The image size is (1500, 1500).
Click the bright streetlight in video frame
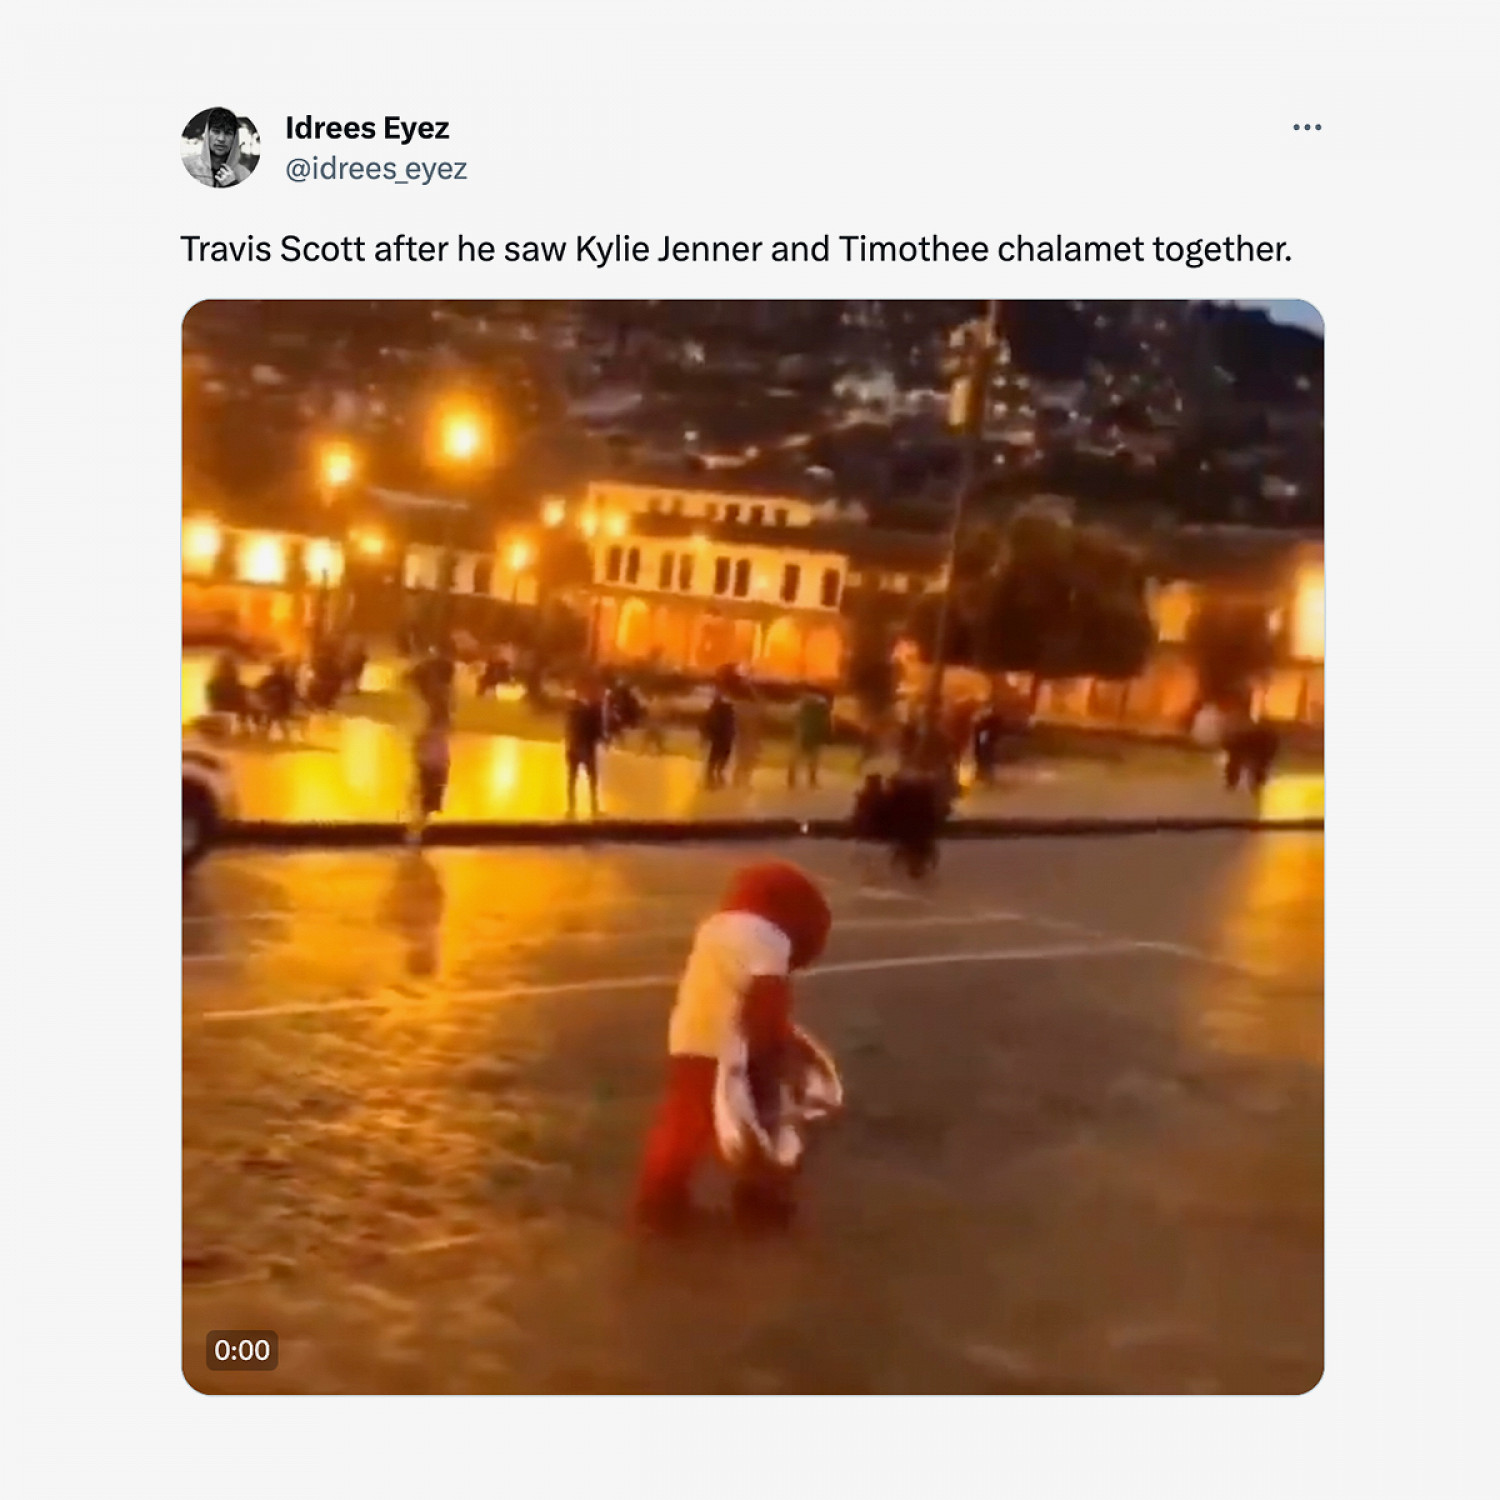[x=461, y=436]
